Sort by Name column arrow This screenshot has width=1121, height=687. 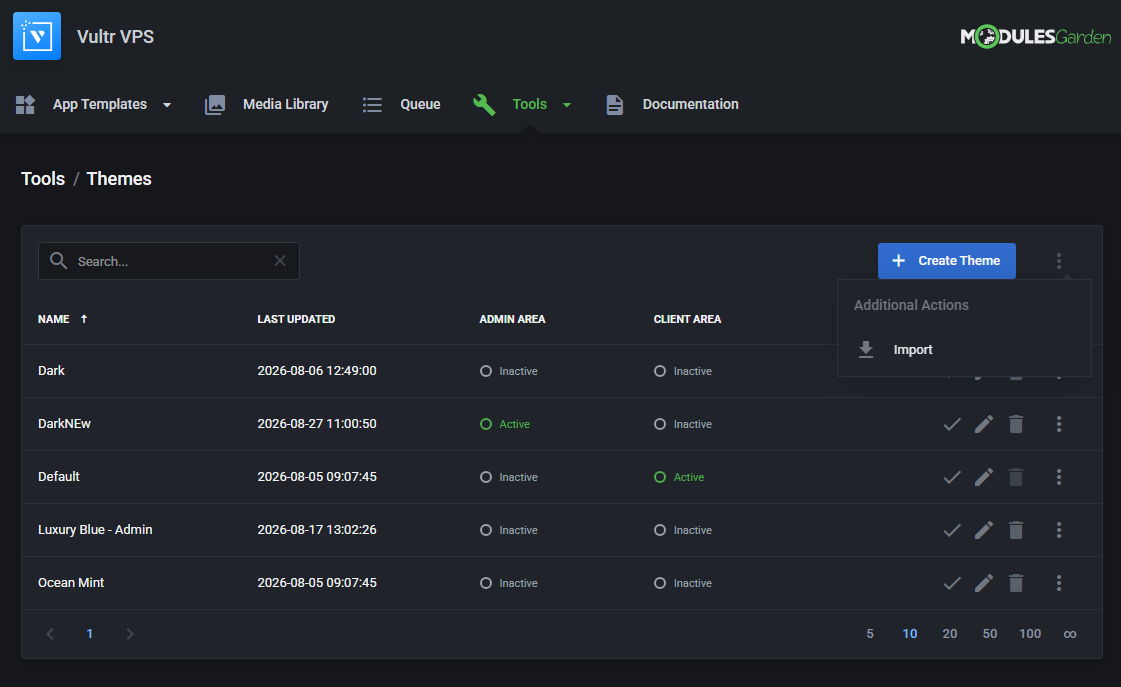pyautogui.click(x=84, y=319)
